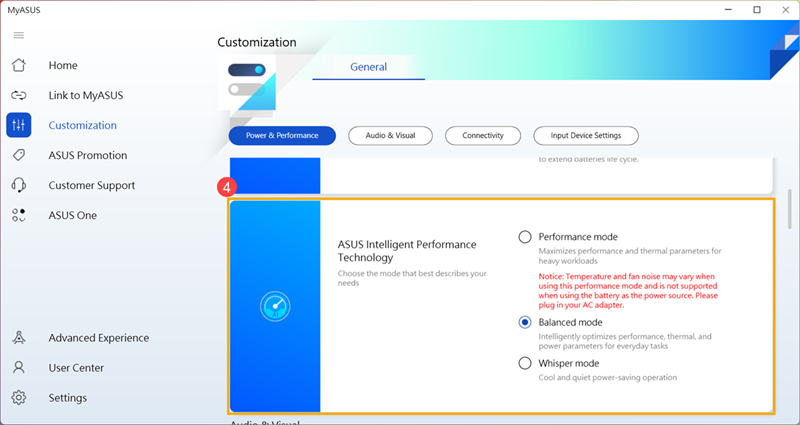Click the Customization sliders icon
800x425 pixels.
[x=19, y=126]
